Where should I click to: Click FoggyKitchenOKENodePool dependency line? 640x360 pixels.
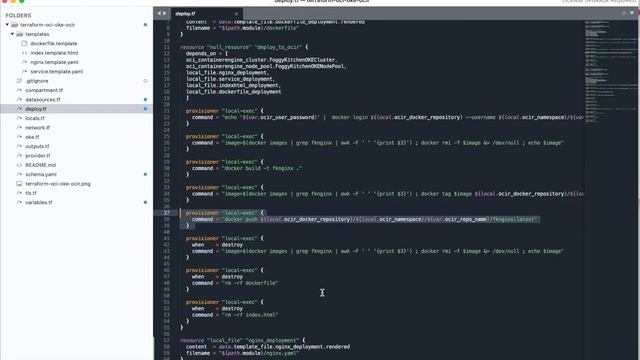click(266, 67)
